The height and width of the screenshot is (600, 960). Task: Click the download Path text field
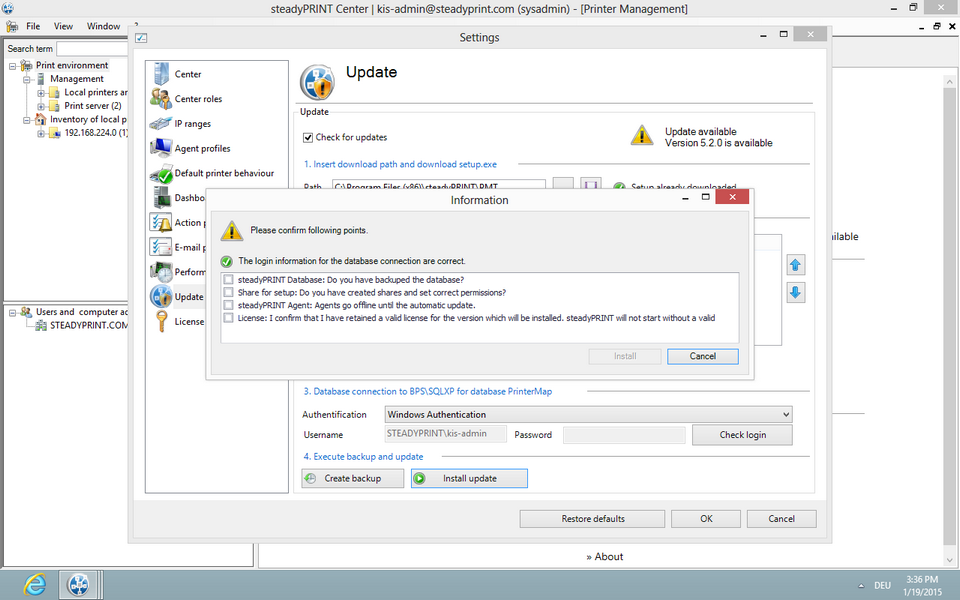pos(439,184)
